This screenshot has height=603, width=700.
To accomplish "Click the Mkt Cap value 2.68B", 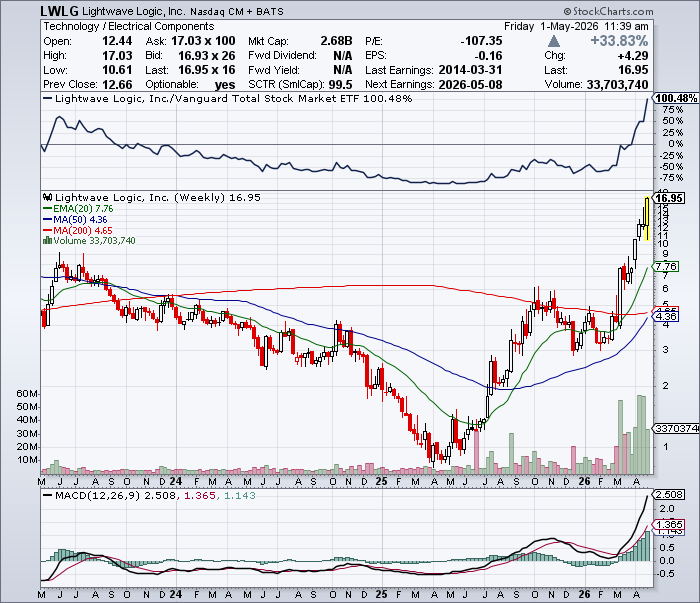I will 336,41.
